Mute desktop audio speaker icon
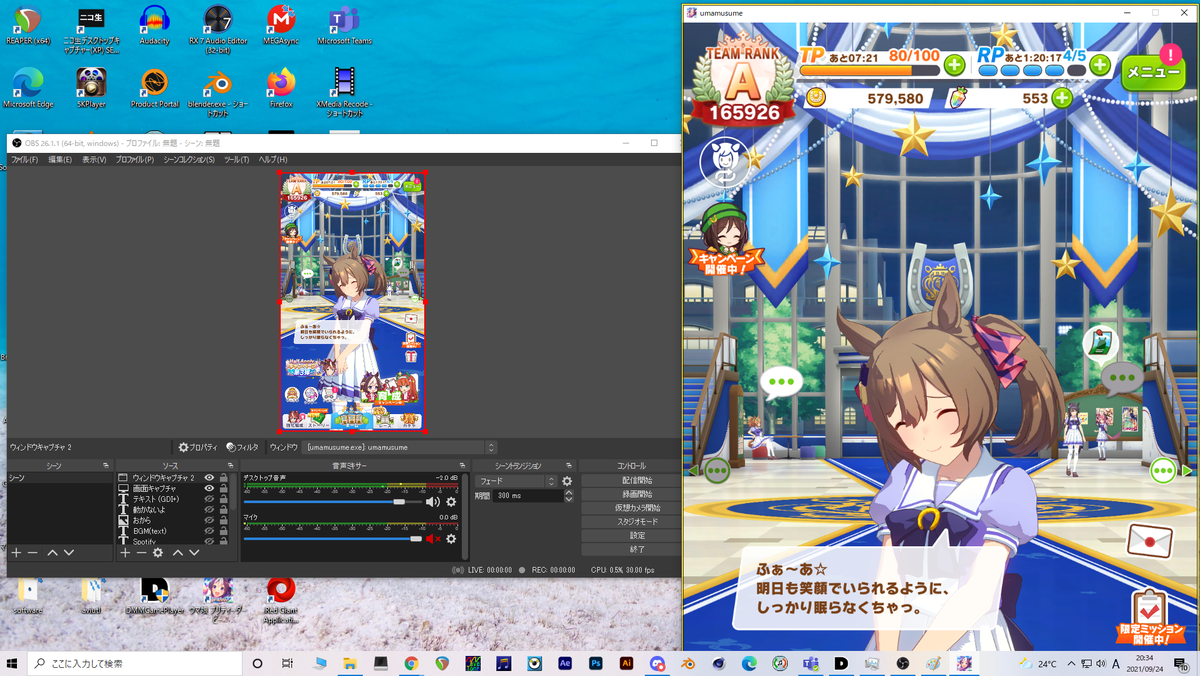This screenshot has width=1200, height=676. (x=432, y=502)
